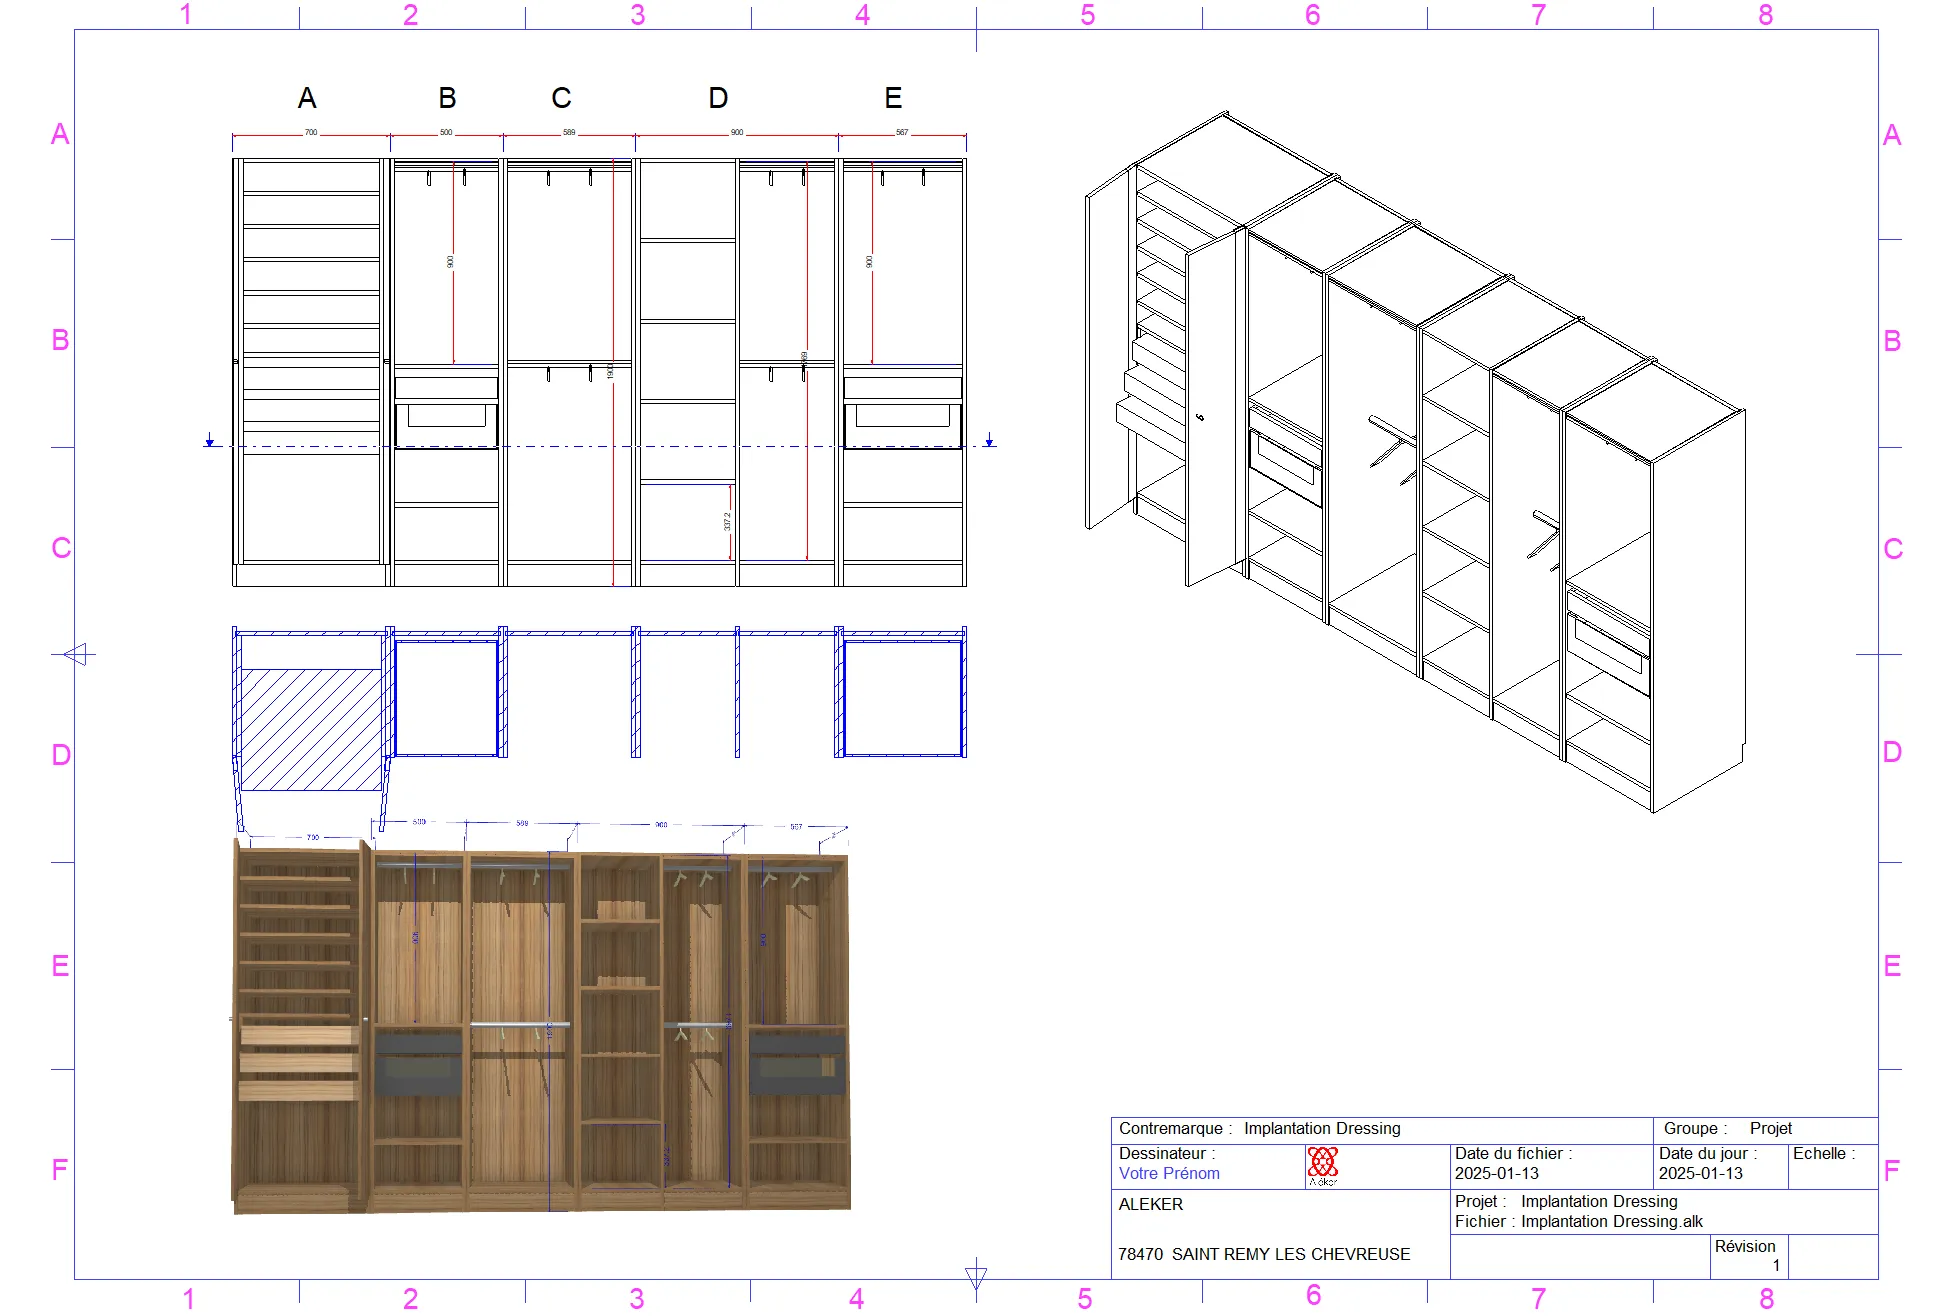
Task: Click the empty 'Echelle' cell
Action: [x=1833, y=1174]
